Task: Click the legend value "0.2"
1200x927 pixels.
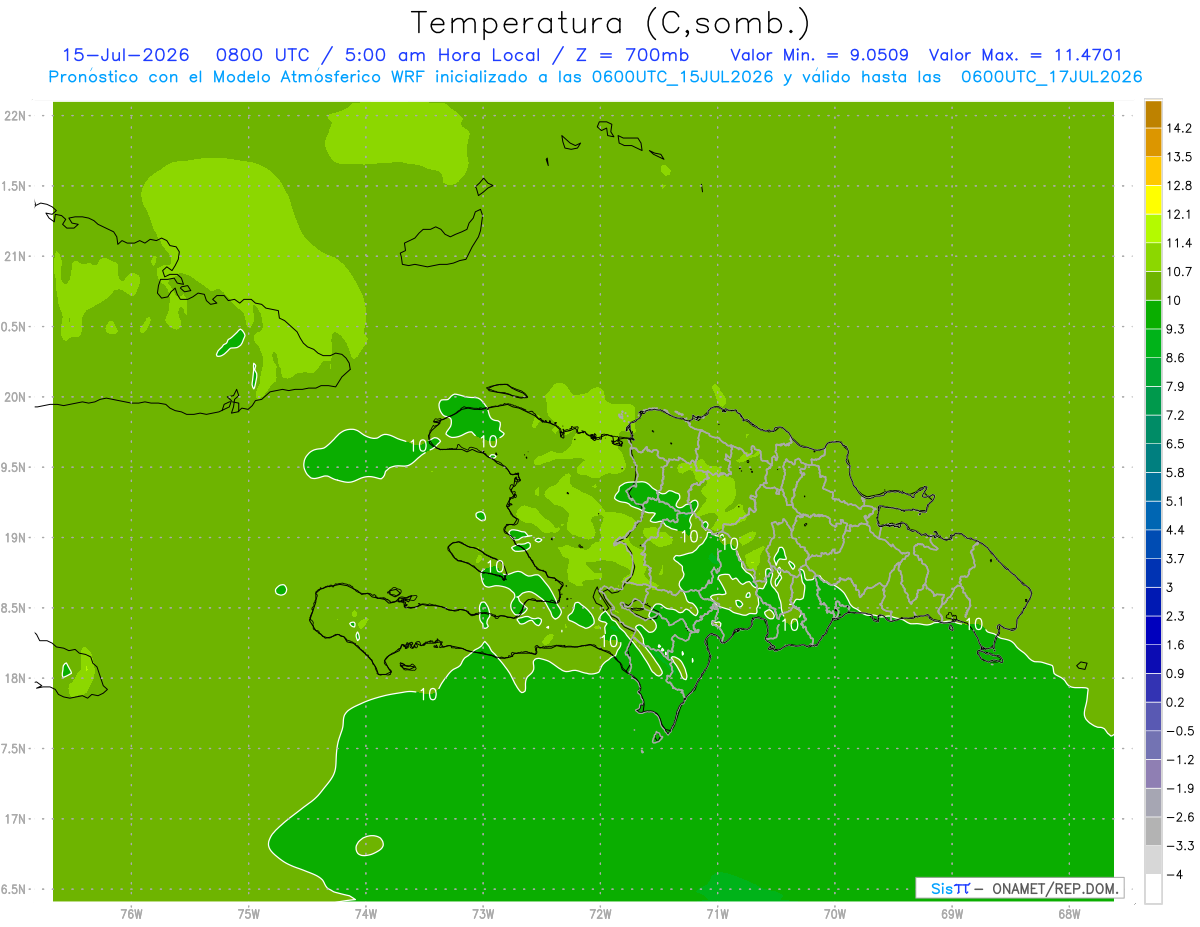Action: click(1176, 702)
